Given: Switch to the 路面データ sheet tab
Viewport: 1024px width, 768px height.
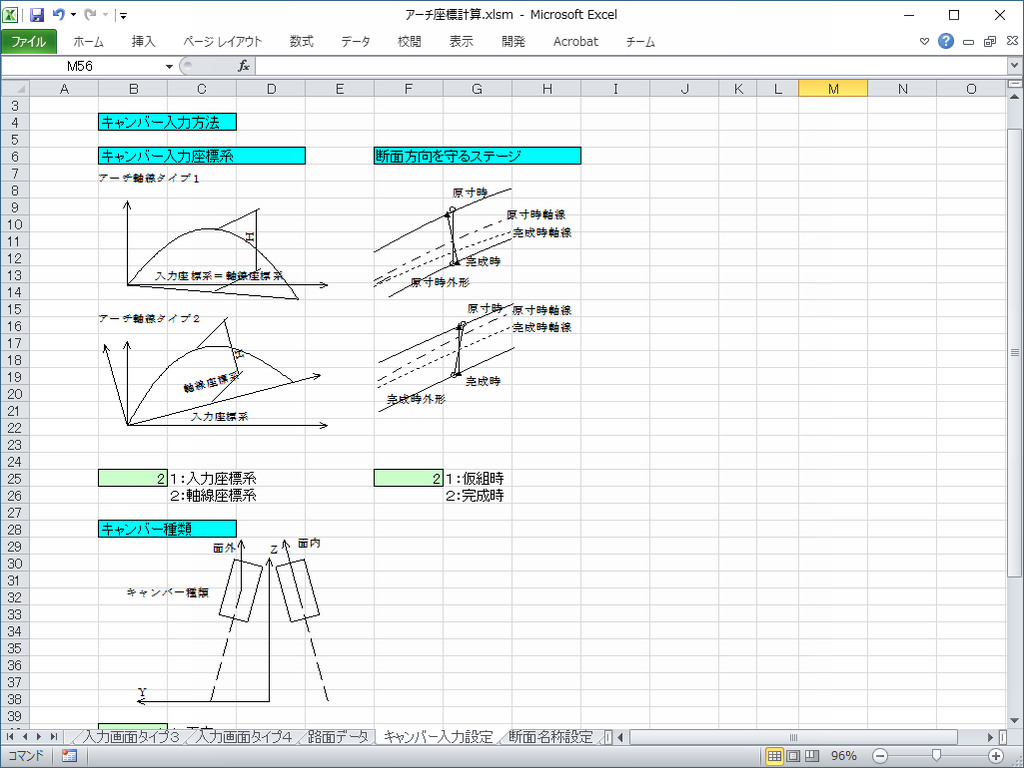Looking at the screenshot, I should [338, 737].
